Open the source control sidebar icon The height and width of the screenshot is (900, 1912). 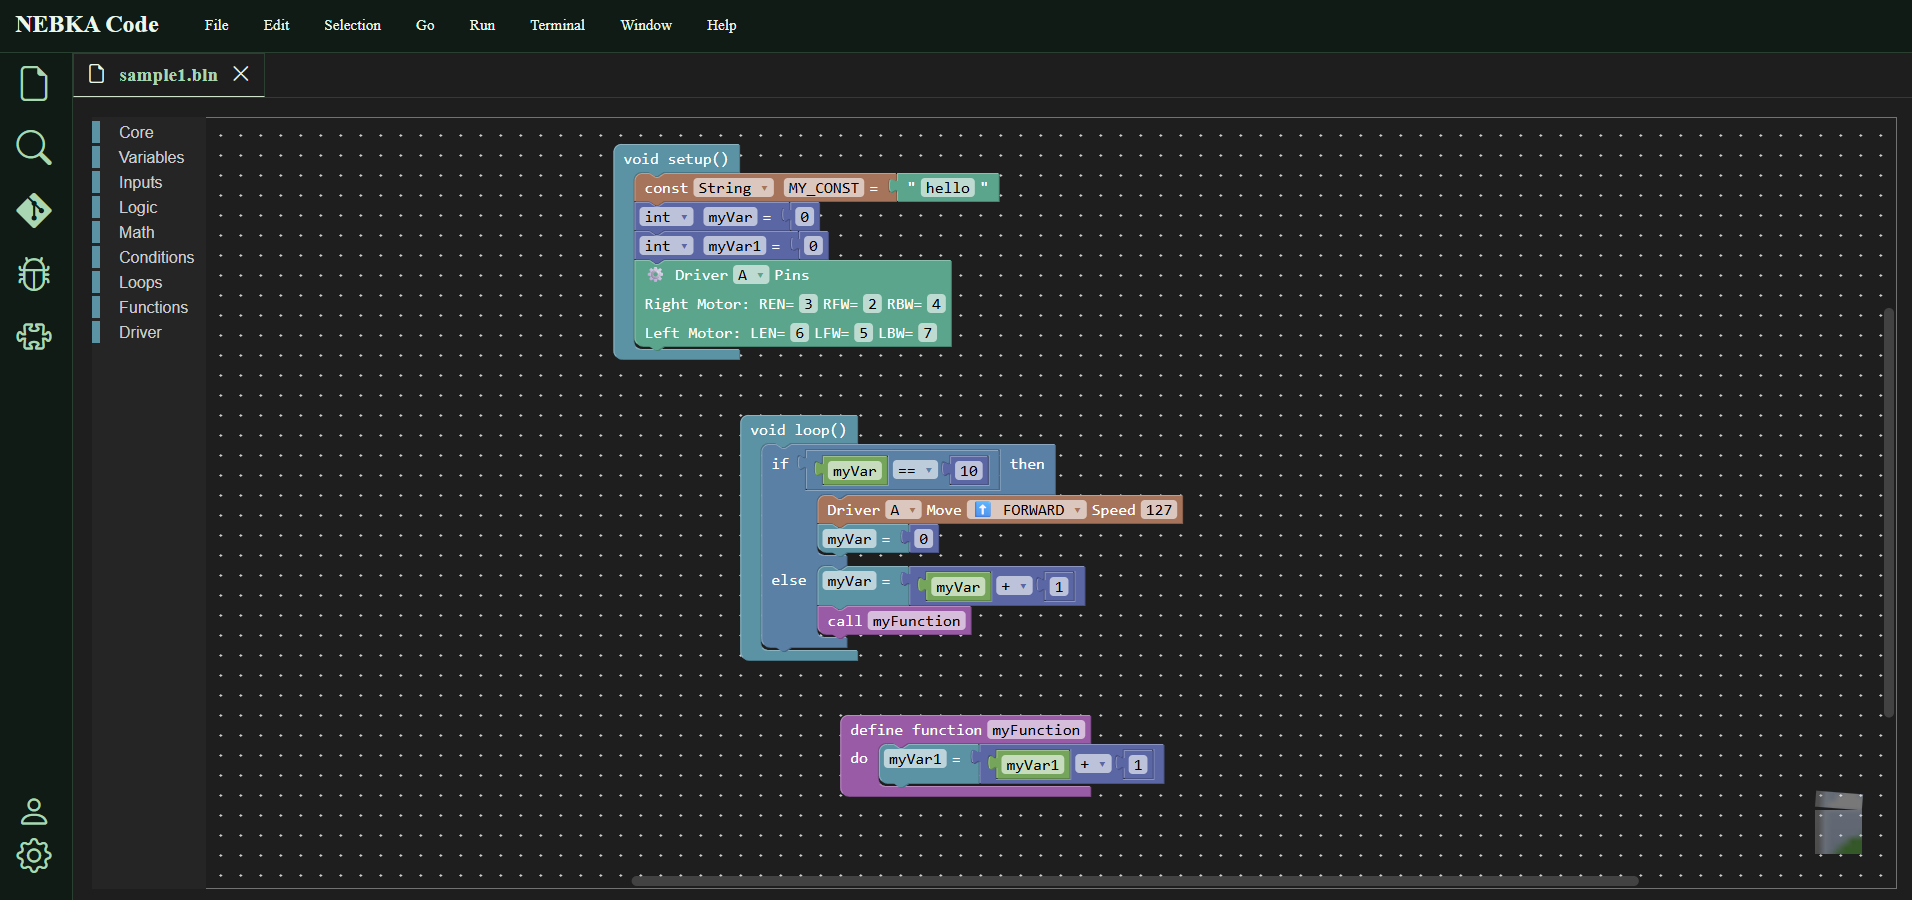(33, 211)
